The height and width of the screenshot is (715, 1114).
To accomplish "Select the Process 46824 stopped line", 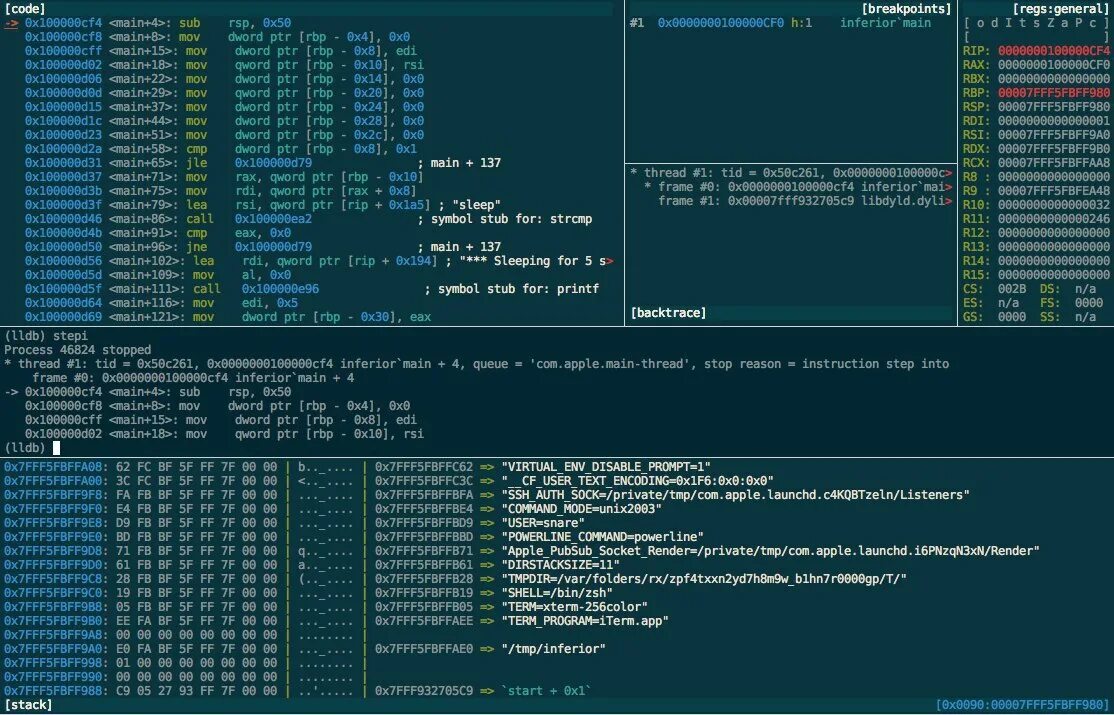I will (x=77, y=350).
